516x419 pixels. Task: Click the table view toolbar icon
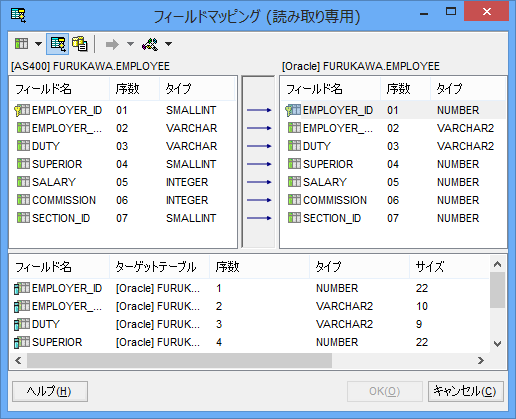[x=21, y=44]
